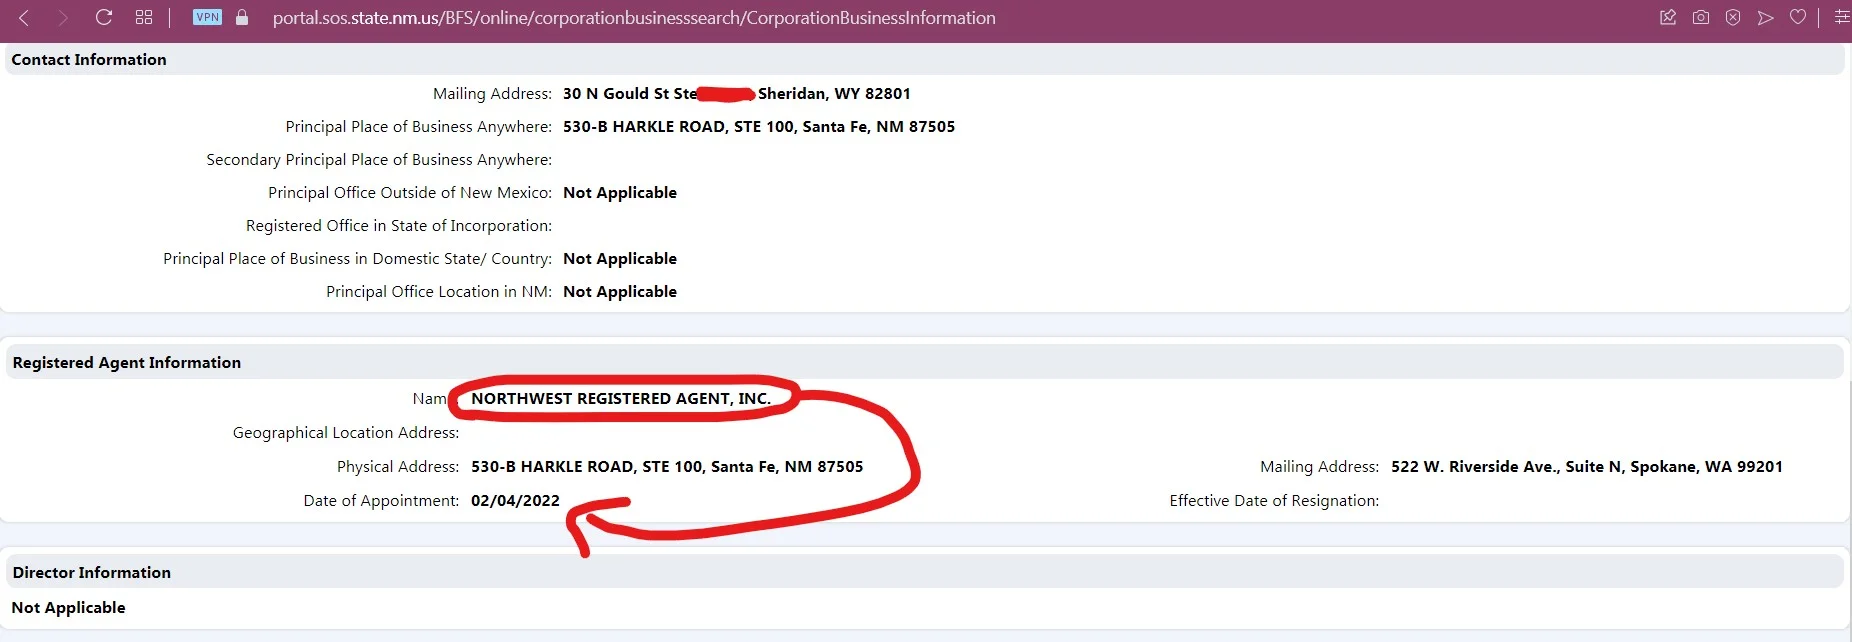Click the URL in the address bar
Image resolution: width=1852 pixels, height=642 pixels.
(633, 18)
